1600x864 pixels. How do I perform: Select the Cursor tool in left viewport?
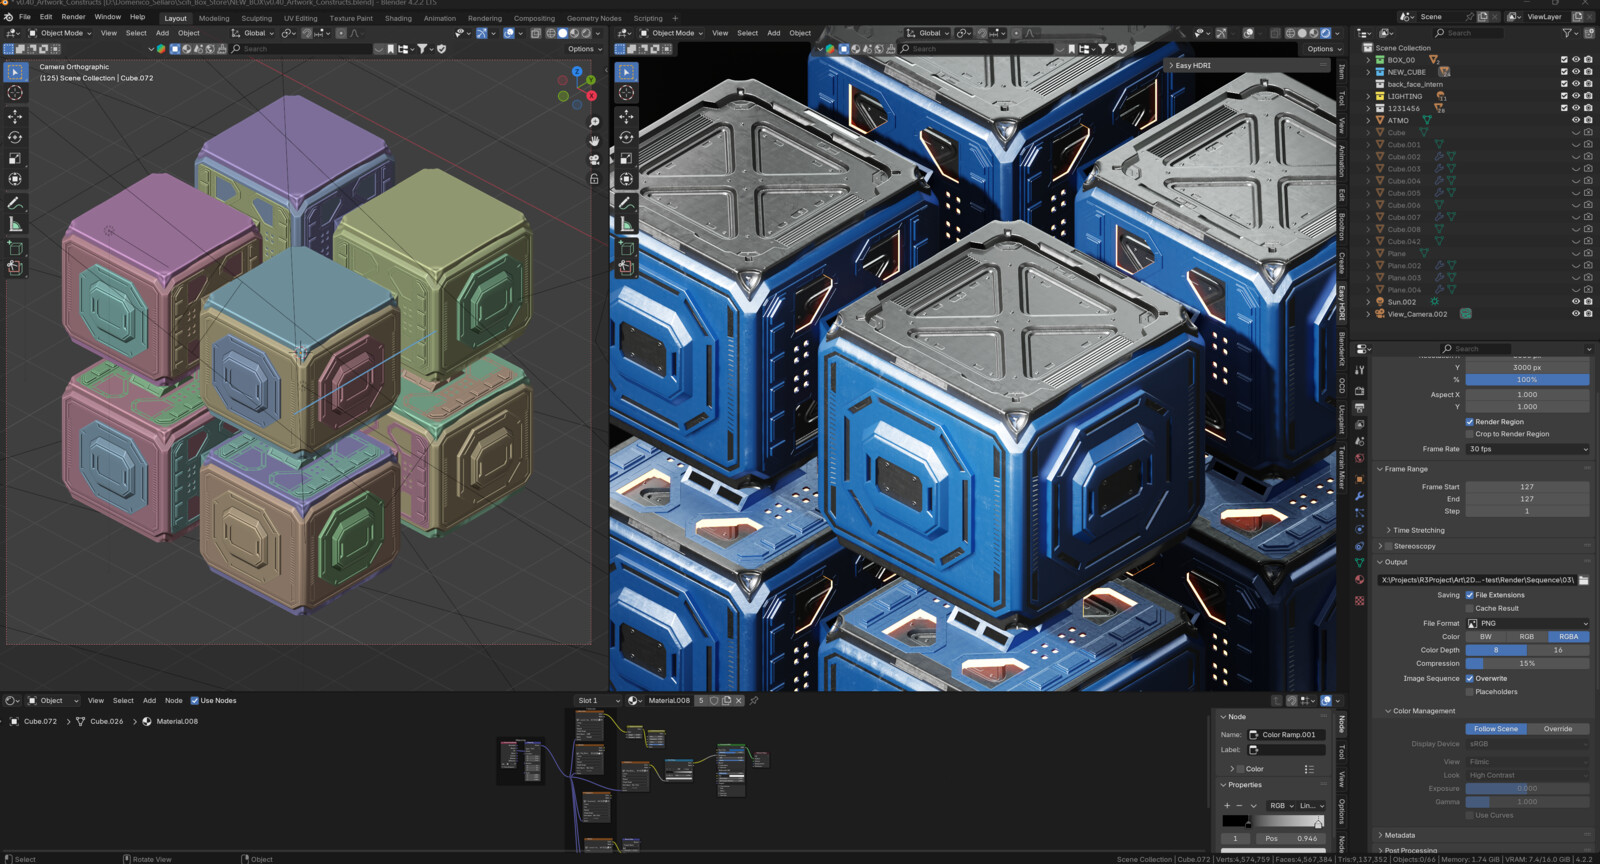[15, 93]
